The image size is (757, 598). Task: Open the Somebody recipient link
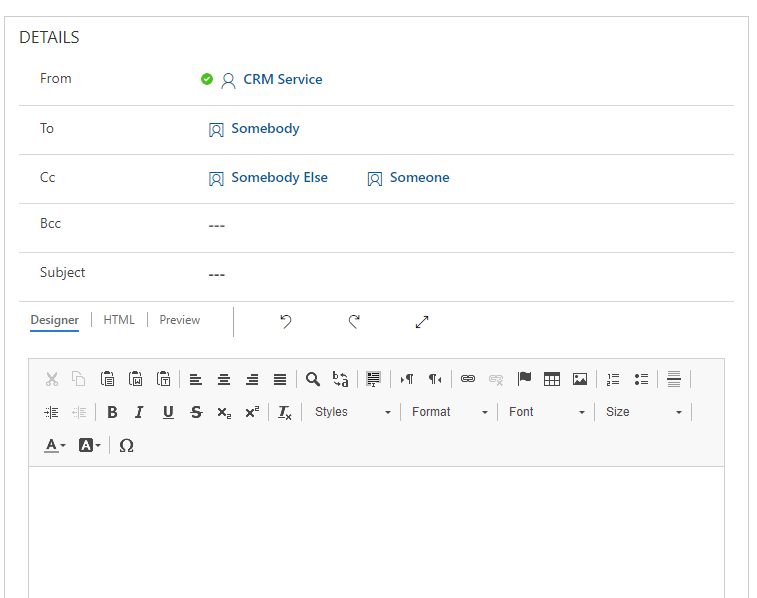pyautogui.click(x=265, y=128)
